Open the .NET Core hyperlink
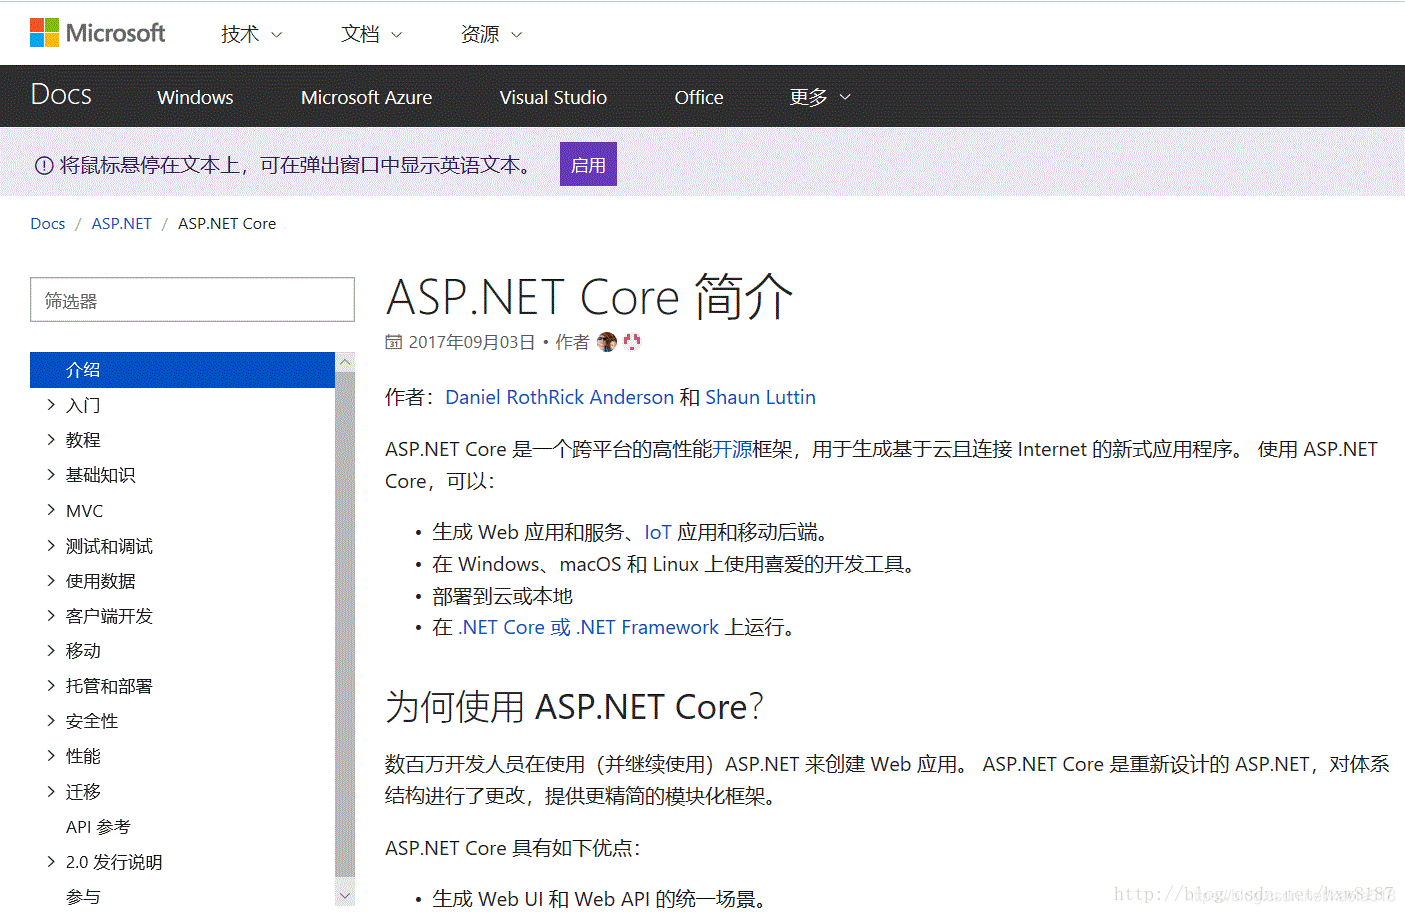 [x=505, y=627]
